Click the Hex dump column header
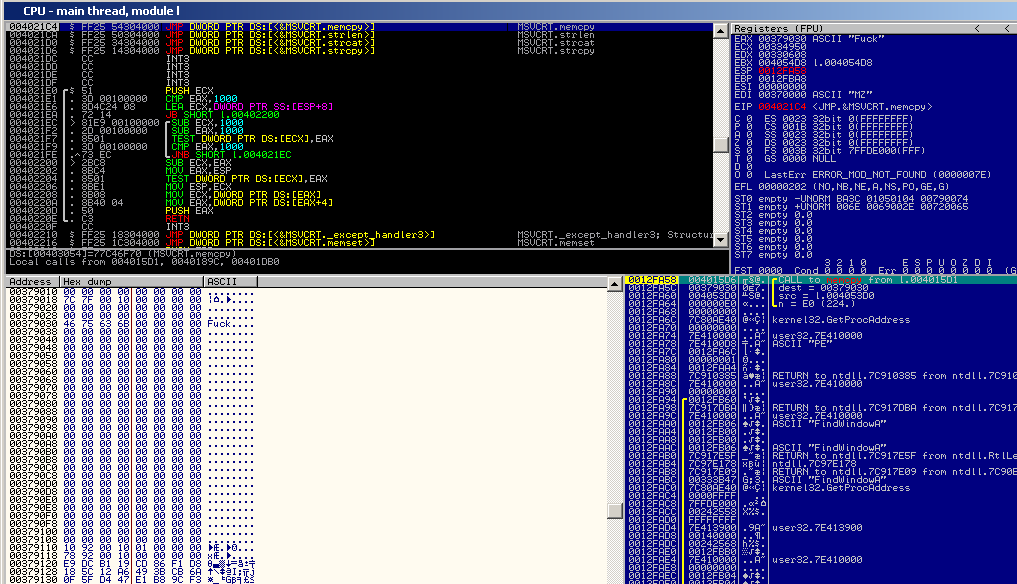Screen dimensions: 1017x584 [x=130, y=282]
